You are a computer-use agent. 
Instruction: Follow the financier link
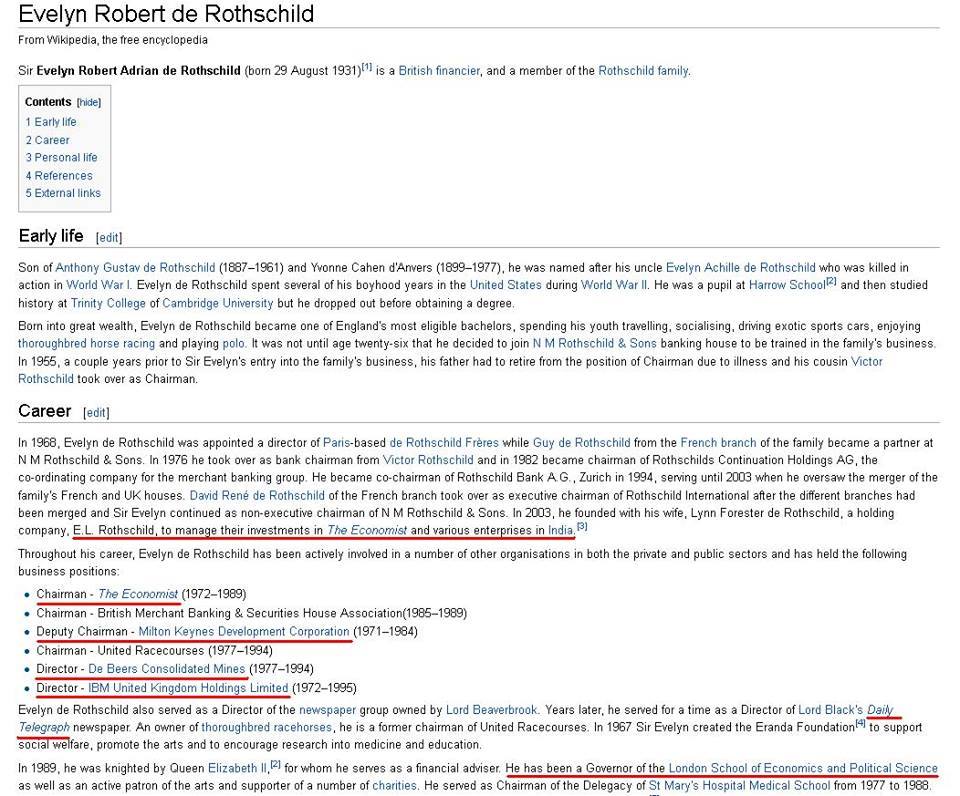coord(458,70)
